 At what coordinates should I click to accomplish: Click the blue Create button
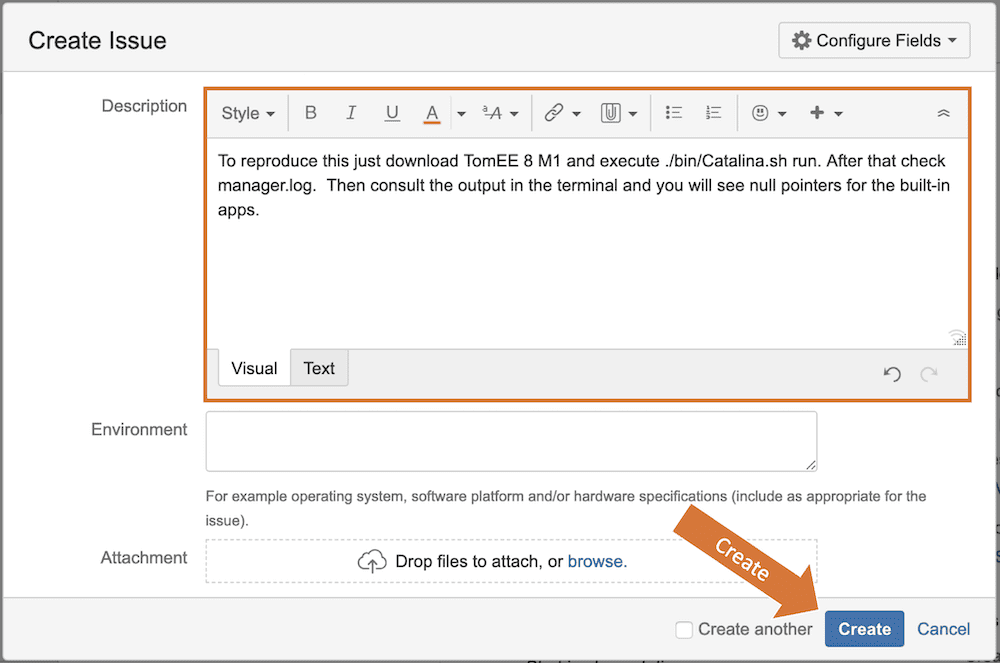pos(864,629)
